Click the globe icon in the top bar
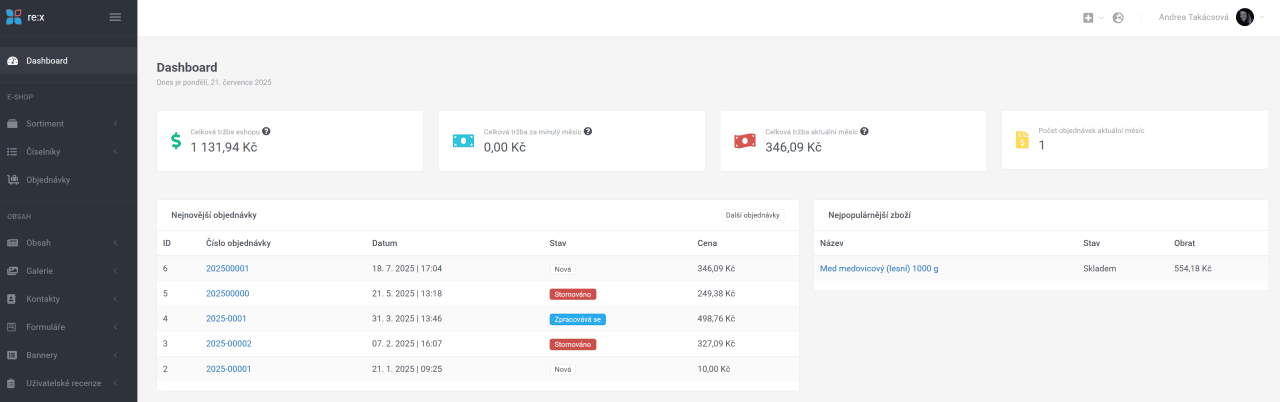The image size is (1280, 402). click(1118, 18)
